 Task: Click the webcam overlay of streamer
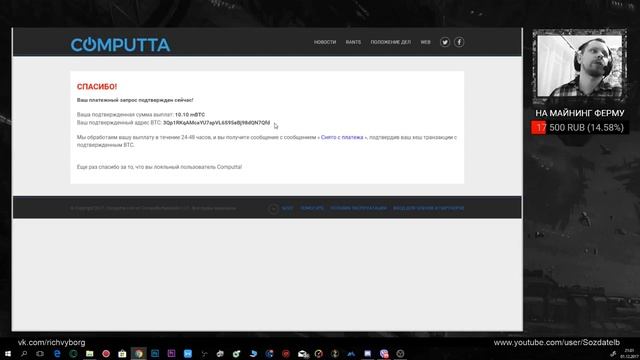click(x=580, y=65)
